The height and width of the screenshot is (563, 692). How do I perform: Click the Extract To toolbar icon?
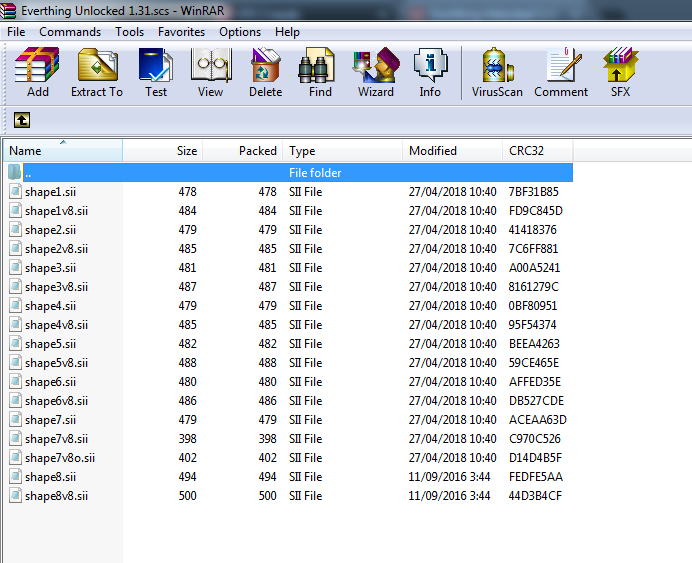pyautogui.click(x=98, y=65)
